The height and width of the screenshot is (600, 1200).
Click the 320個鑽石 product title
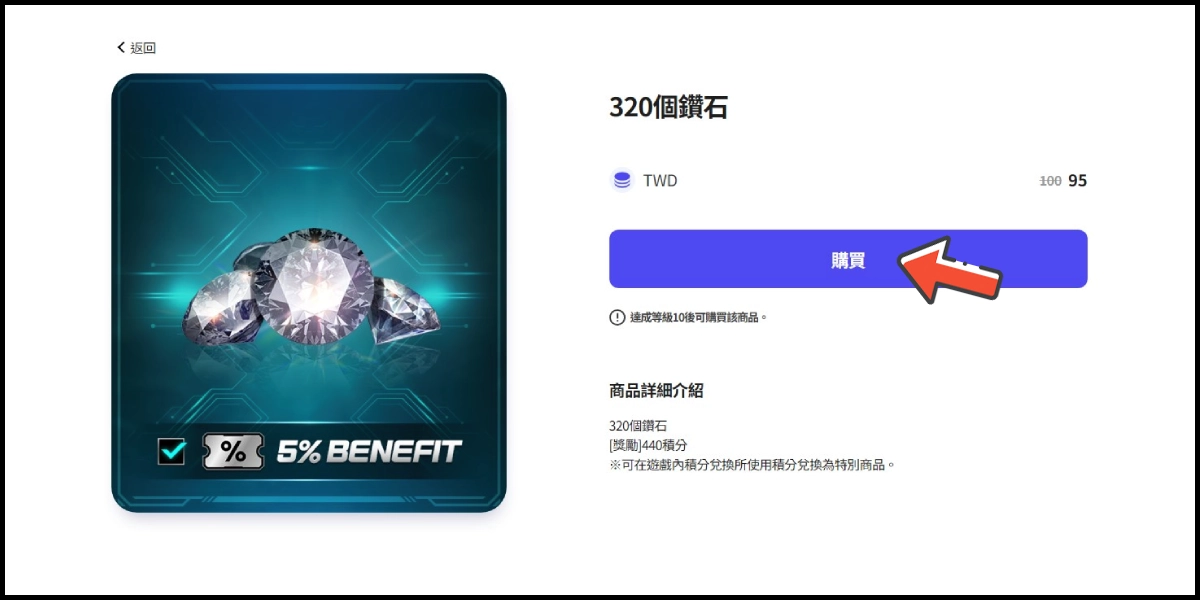pos(668,108)
